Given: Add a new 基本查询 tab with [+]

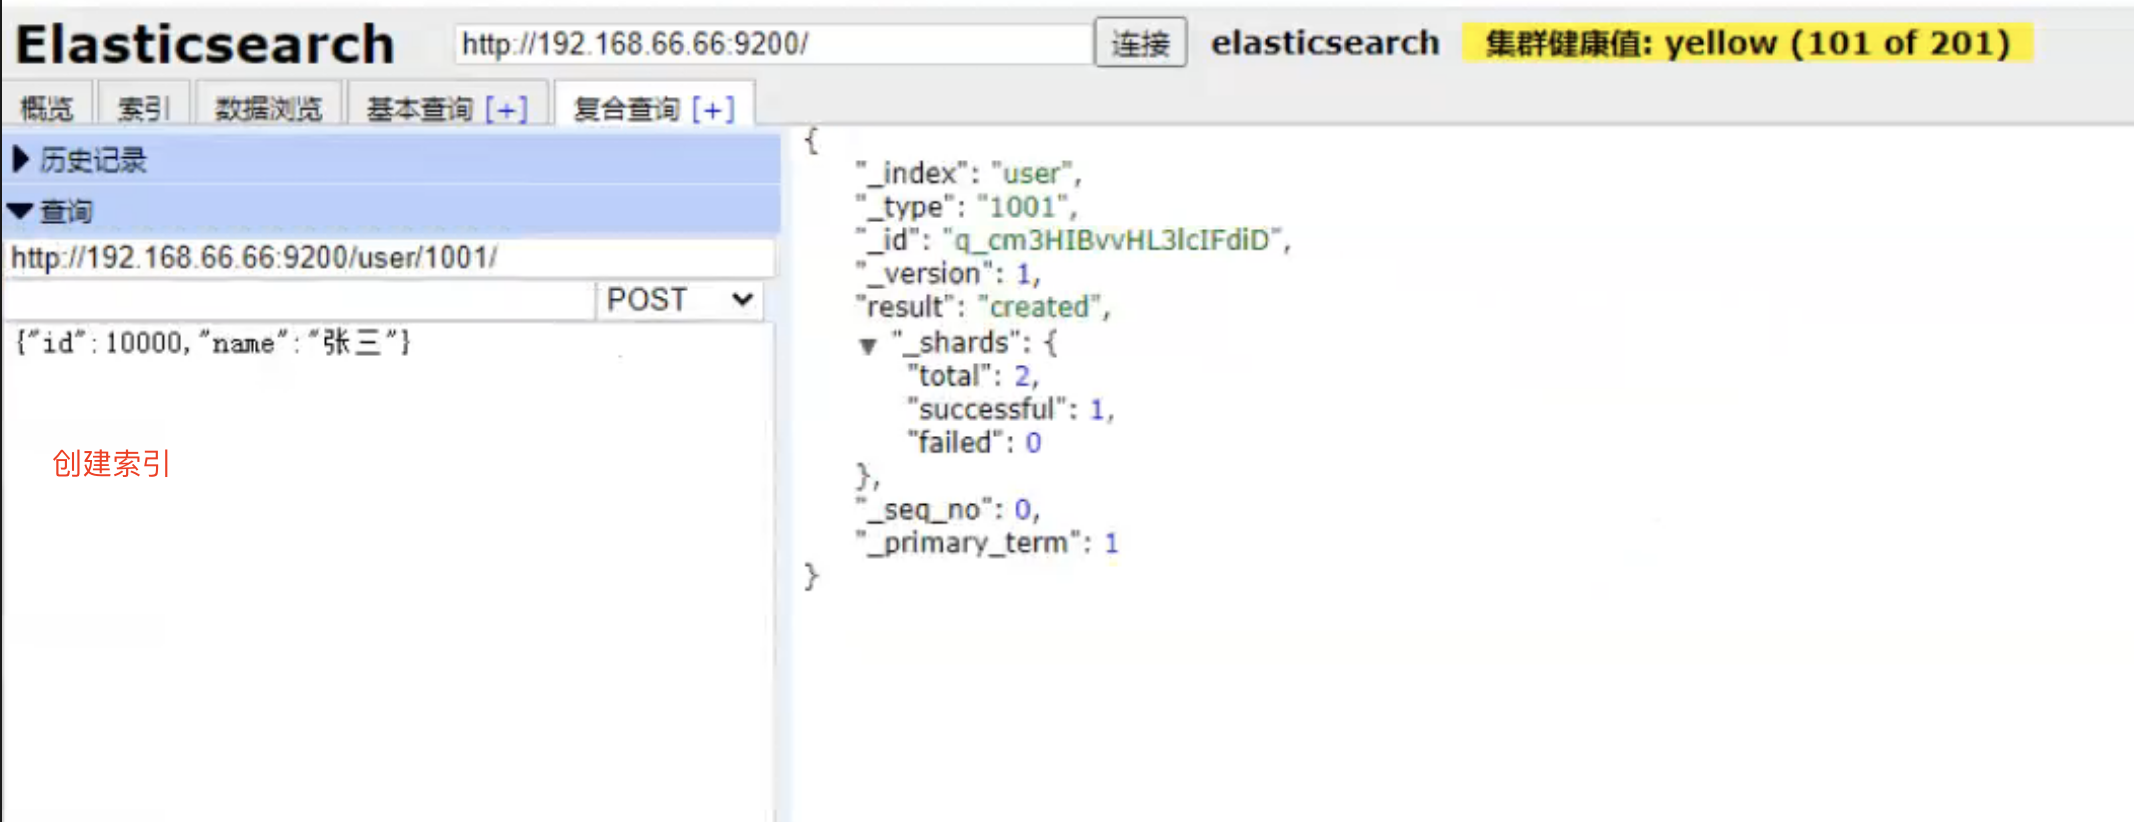Looking at the screenshot, I should coord(507,108).
